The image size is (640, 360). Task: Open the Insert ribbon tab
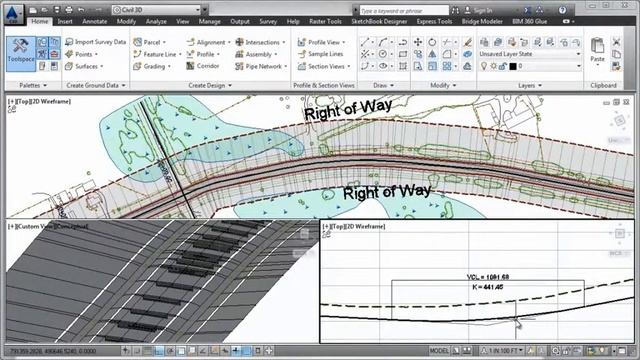point(65,21)
